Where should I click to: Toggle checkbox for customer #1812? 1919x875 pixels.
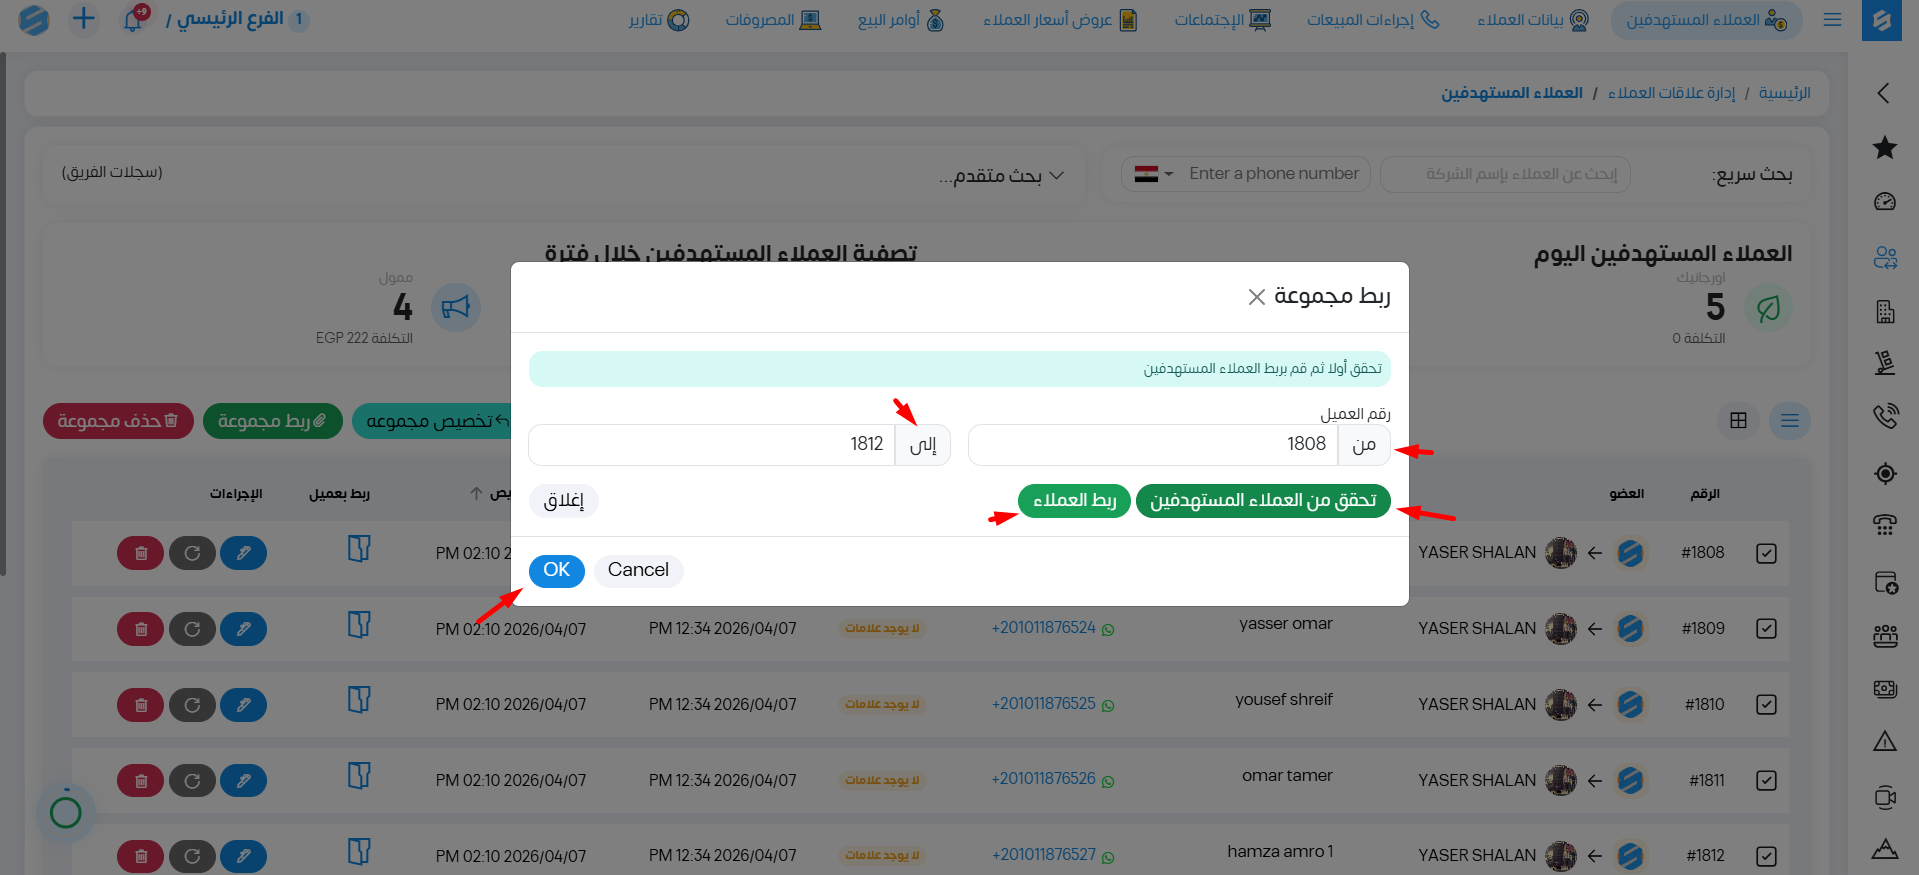(1766, 856)
